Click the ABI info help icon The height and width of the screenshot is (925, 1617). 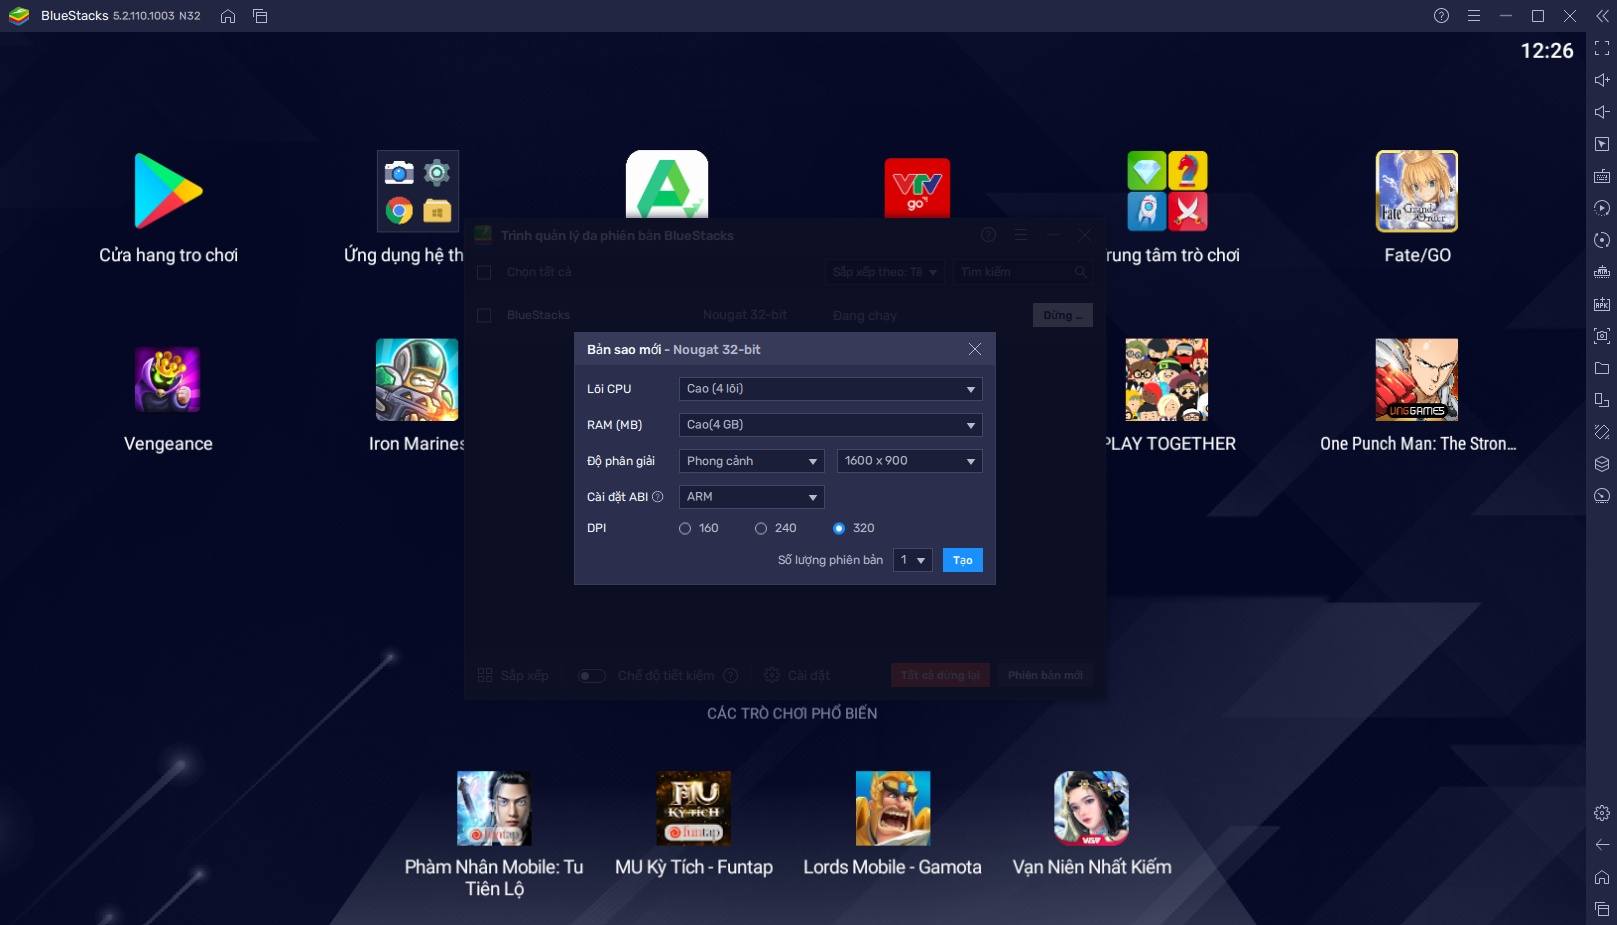pos(658,497)
